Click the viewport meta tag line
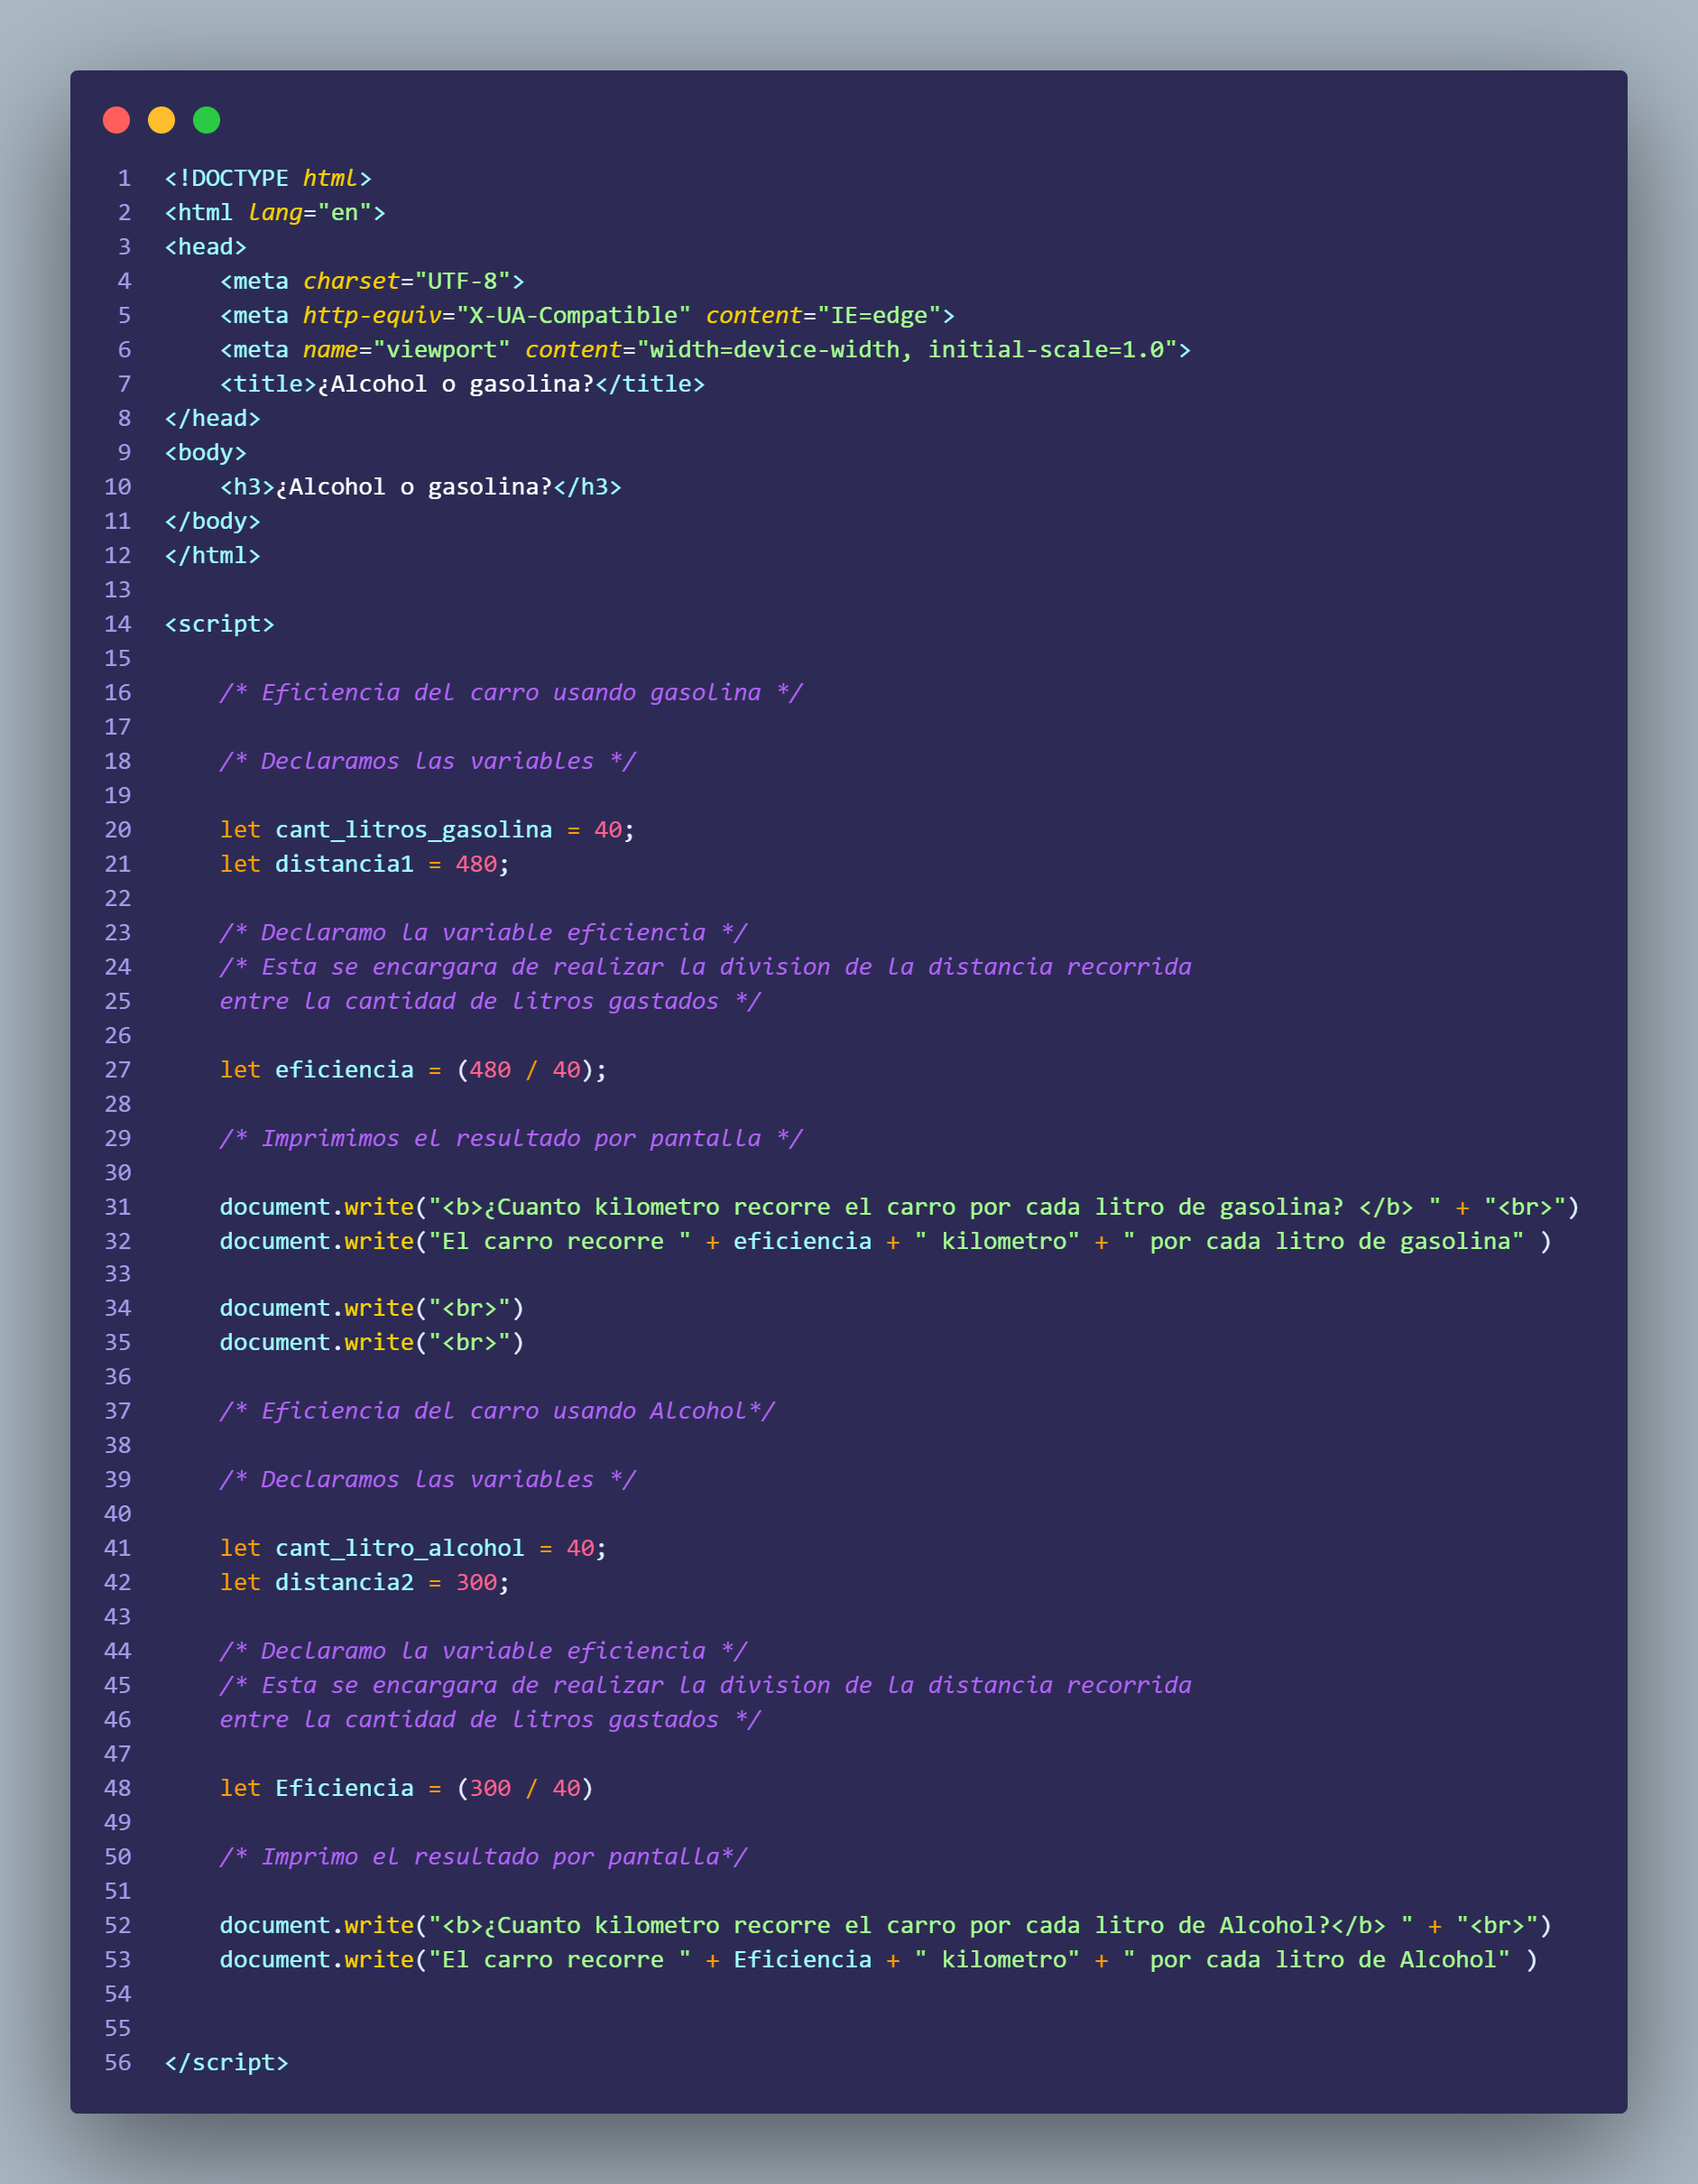Image resolution: width=1698 pixels, height=2184 pixels. [705, 349]
